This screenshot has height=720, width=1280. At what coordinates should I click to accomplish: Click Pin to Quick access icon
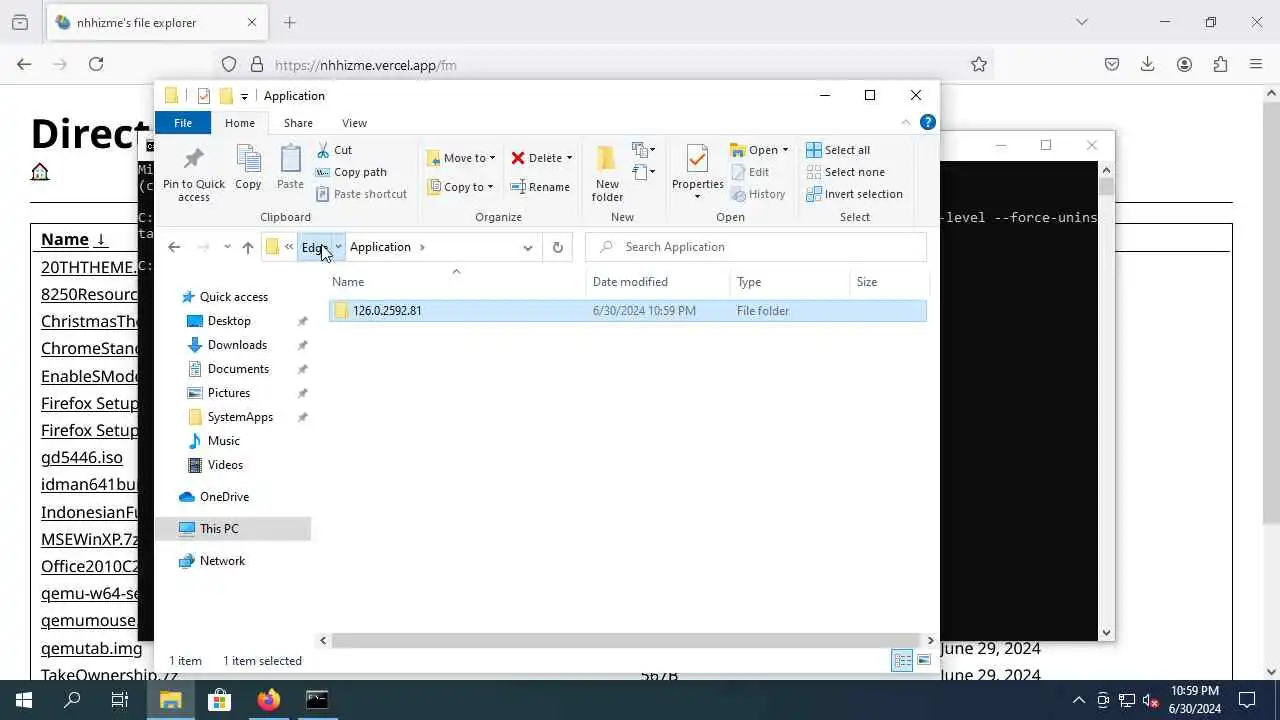point(194,172)
